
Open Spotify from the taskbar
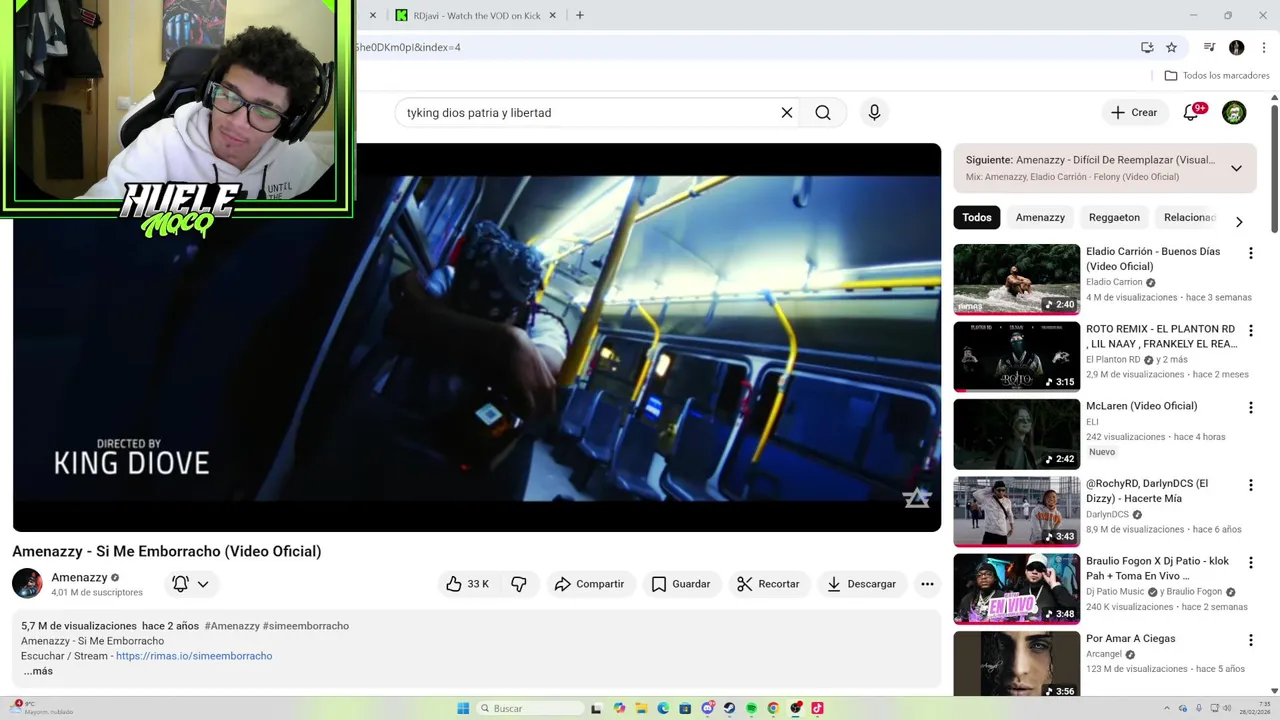point(751,708)
